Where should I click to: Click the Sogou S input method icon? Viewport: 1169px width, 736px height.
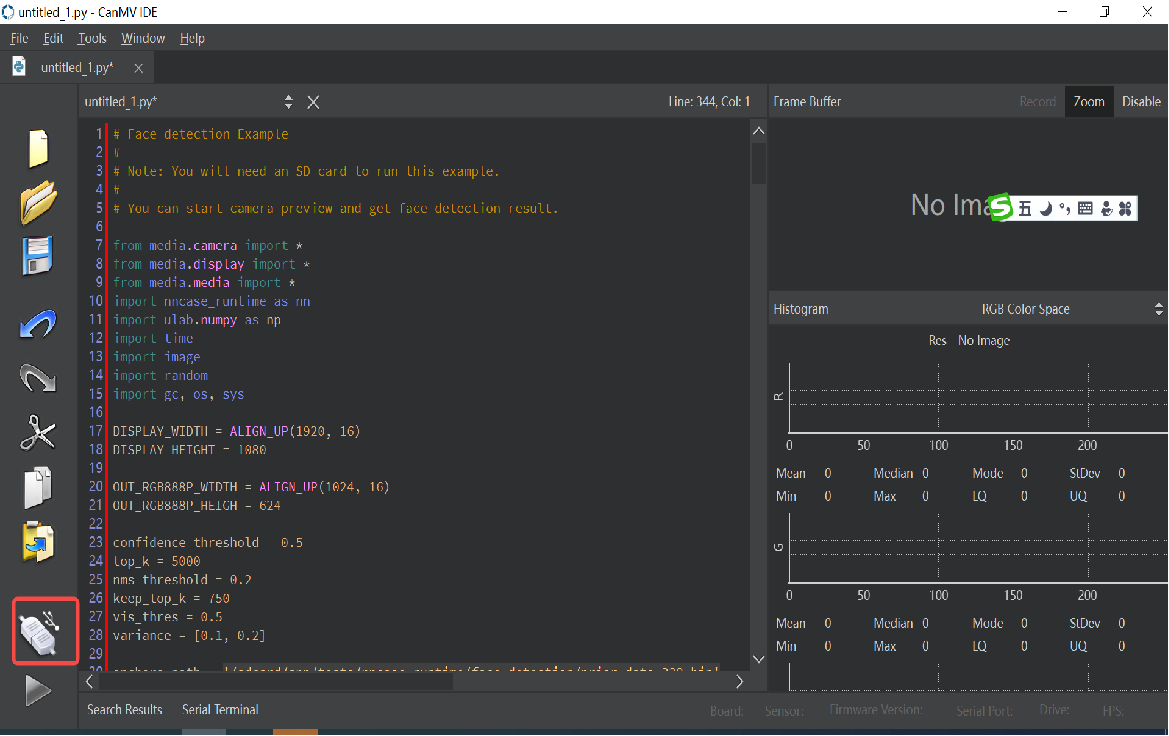[x=1001, y=207]
